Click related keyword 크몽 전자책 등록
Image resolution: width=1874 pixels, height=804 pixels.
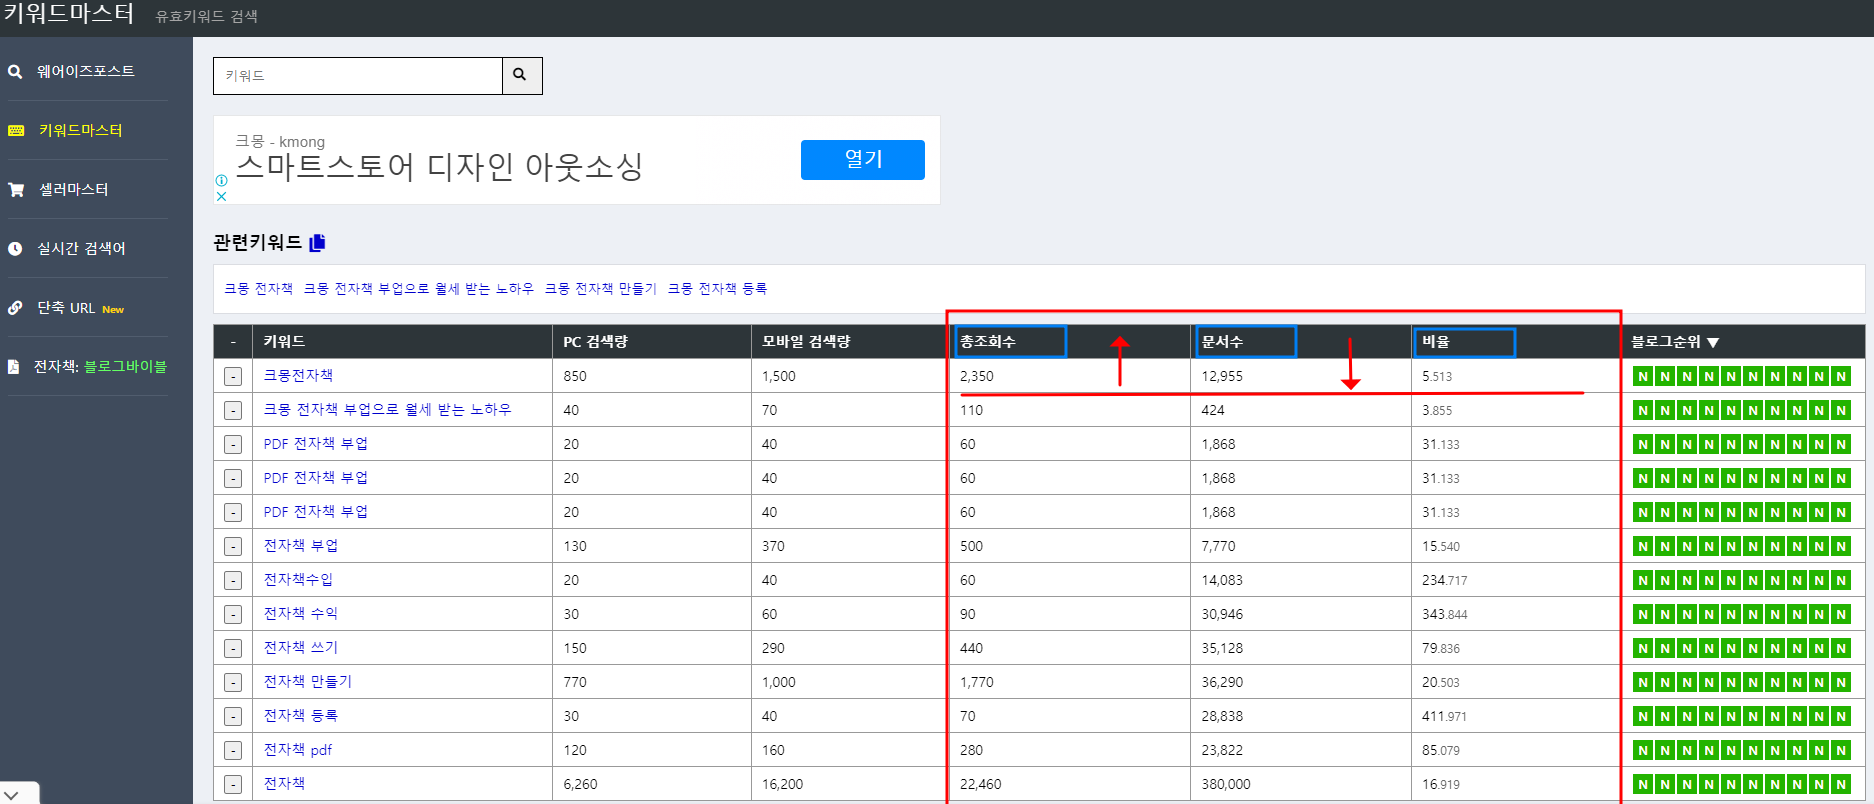pos(718,289)
